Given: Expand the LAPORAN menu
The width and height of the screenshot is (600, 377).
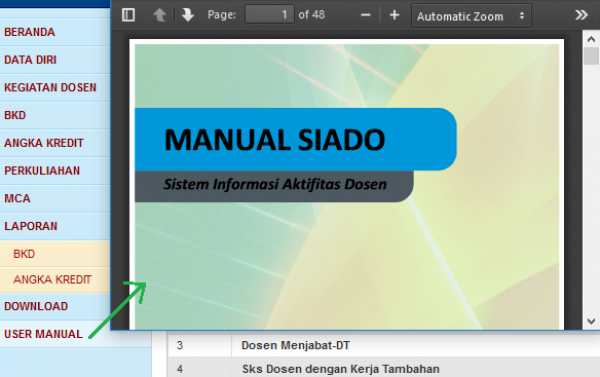Looking at the screenshot, I should 55,226.
